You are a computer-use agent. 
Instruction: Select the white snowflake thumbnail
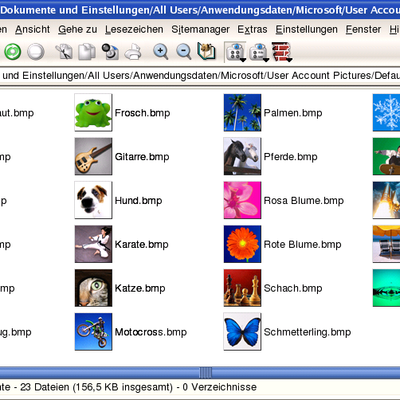[386, 112]
